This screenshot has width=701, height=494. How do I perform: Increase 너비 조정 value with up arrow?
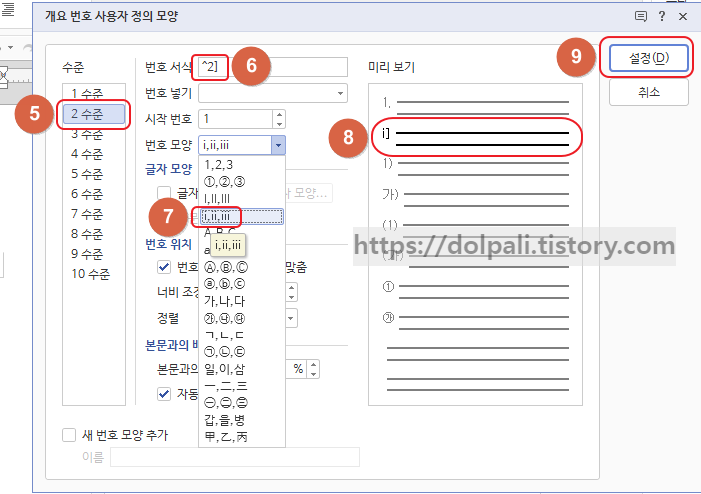click(x=291, y=288)
